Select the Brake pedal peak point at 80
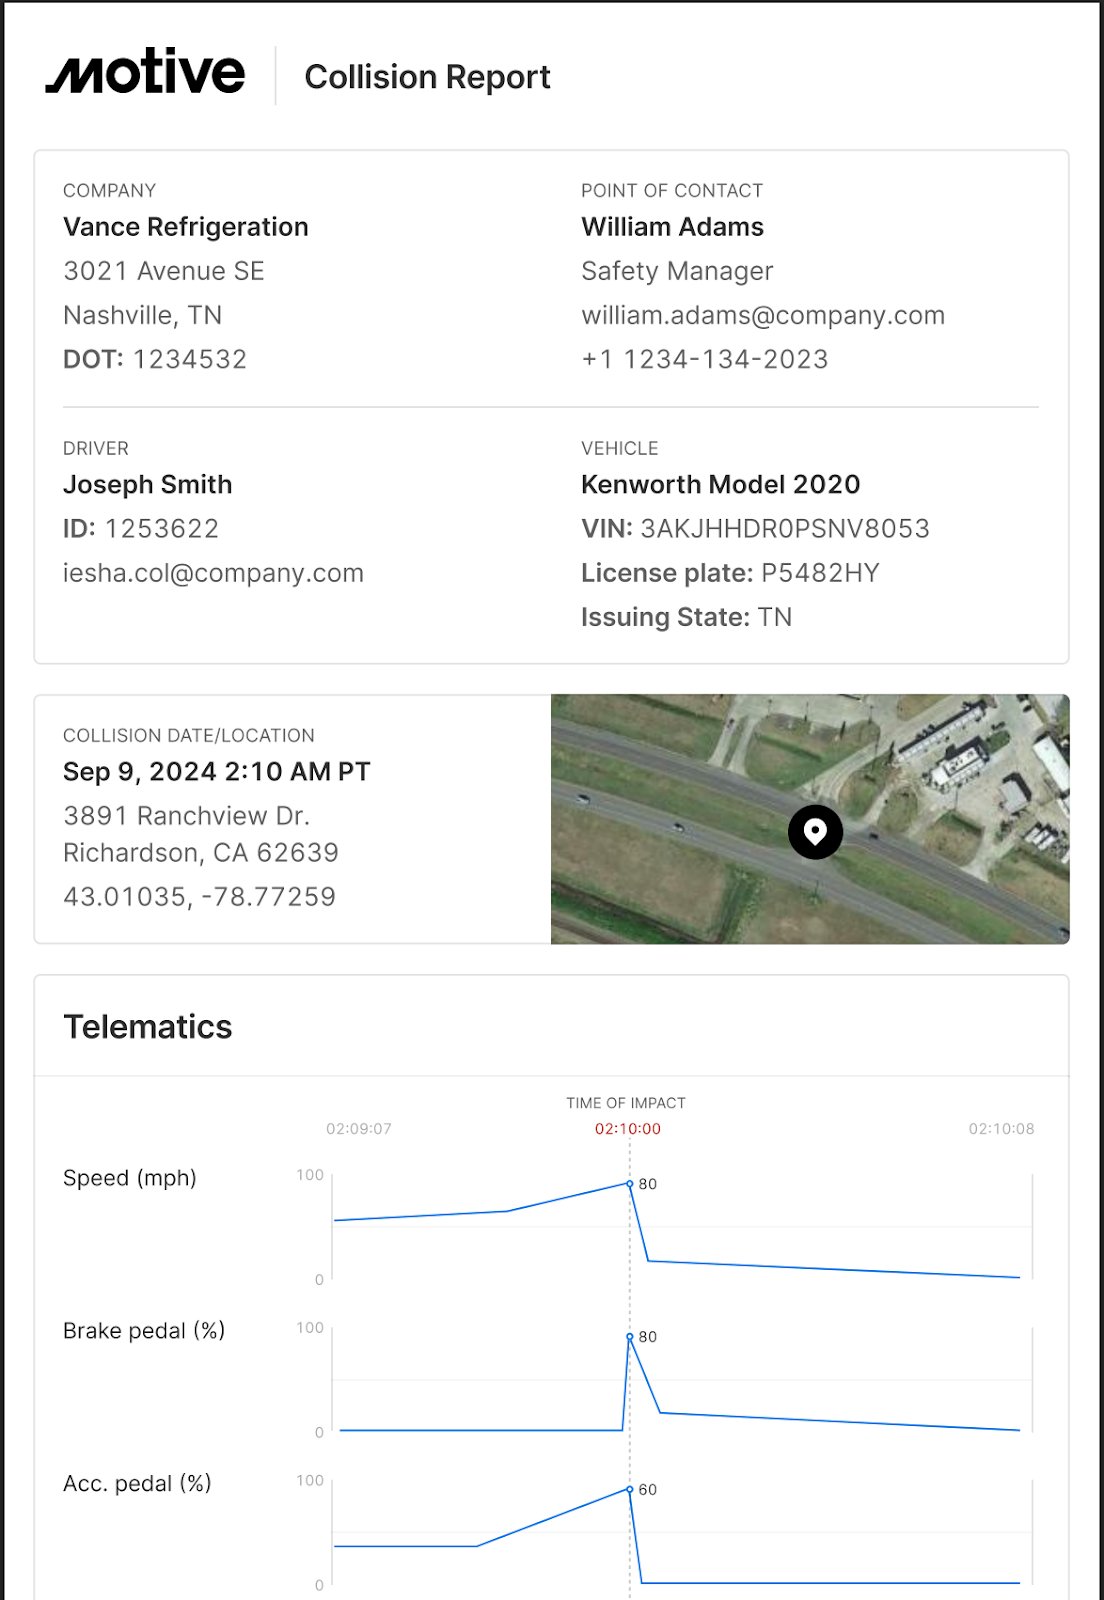 point(630,1337)
